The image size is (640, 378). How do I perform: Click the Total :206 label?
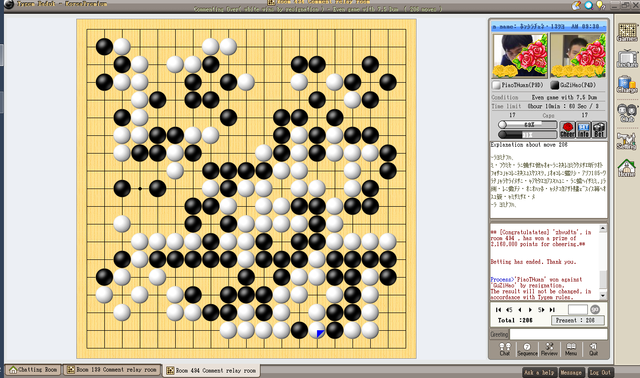[x=515, y=320]
